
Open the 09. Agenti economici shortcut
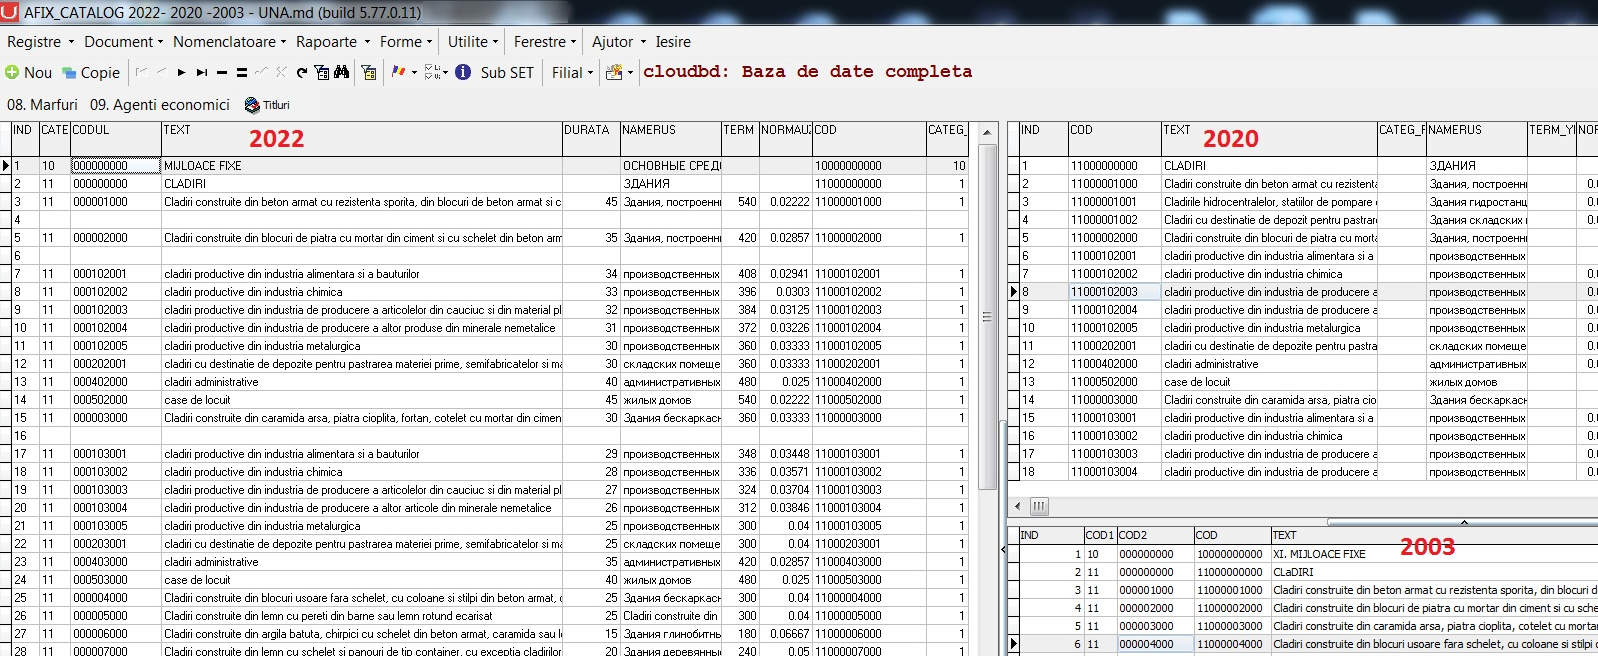[160, 105]
